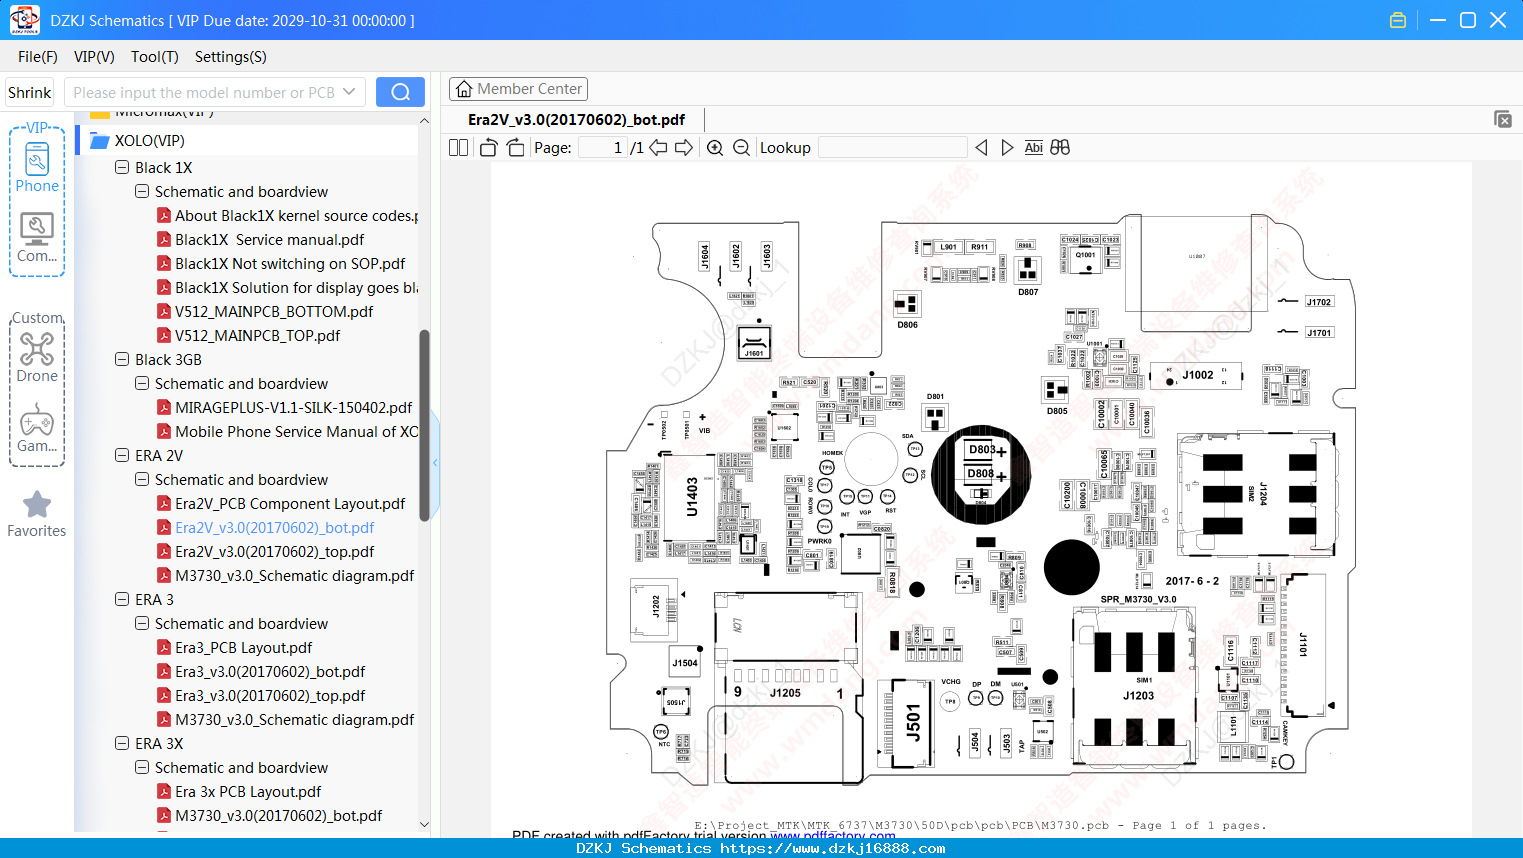Go to the next page arrow
Image resolution: width=1523 pixels, height=858 pixels.
(684, 148)
